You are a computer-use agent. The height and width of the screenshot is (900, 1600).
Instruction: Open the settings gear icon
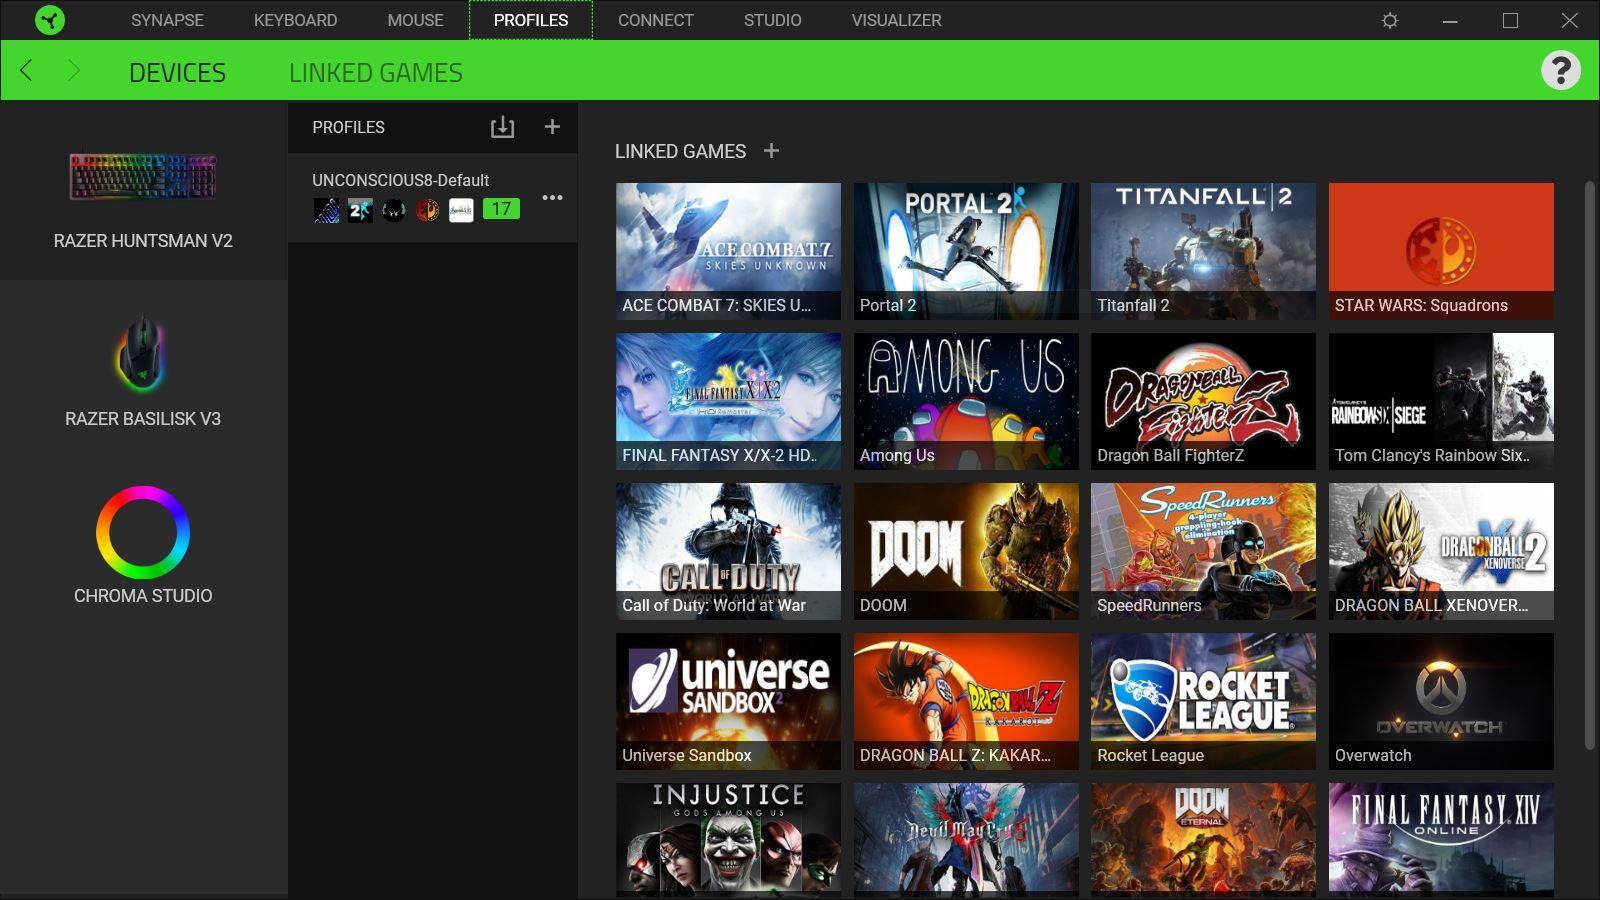pyautogui.click(x=1389, y=20)
